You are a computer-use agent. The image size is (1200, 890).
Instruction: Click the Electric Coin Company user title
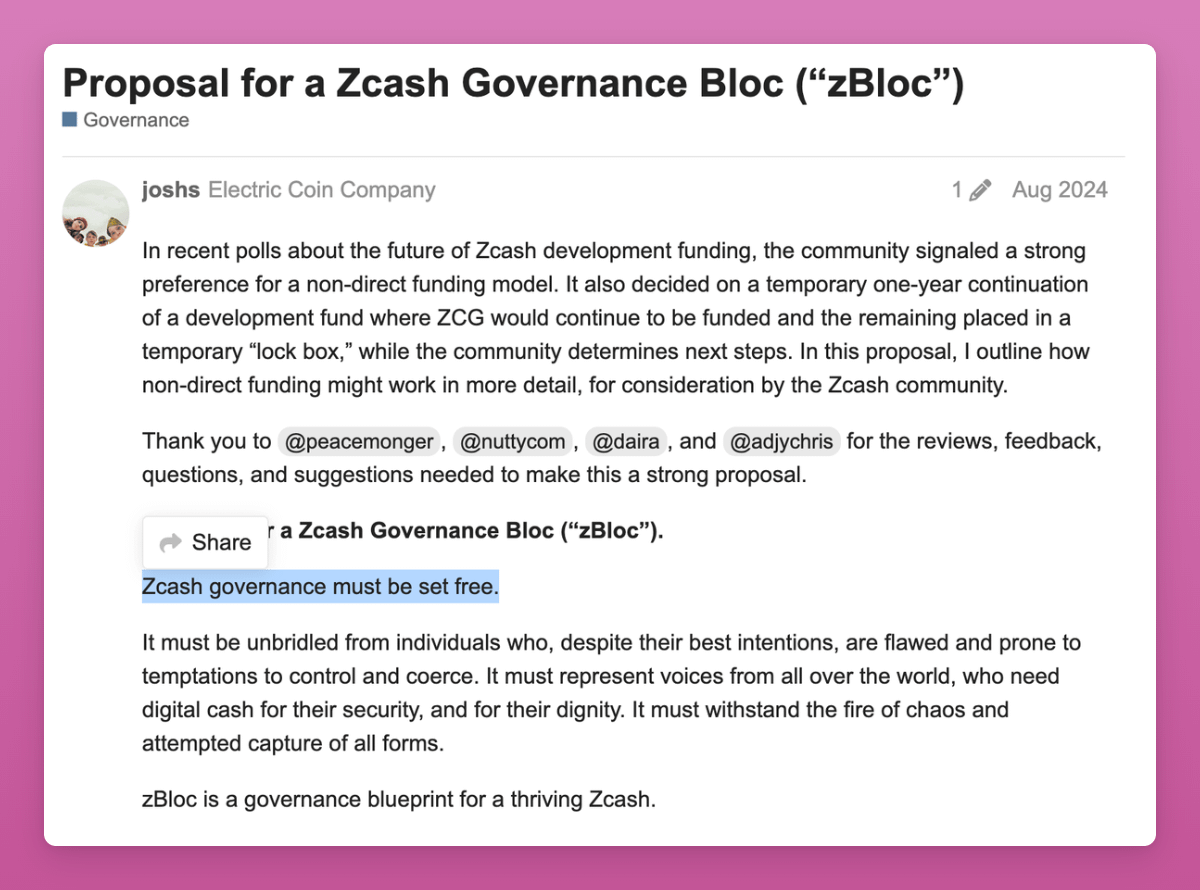click(x=321, y=190)
